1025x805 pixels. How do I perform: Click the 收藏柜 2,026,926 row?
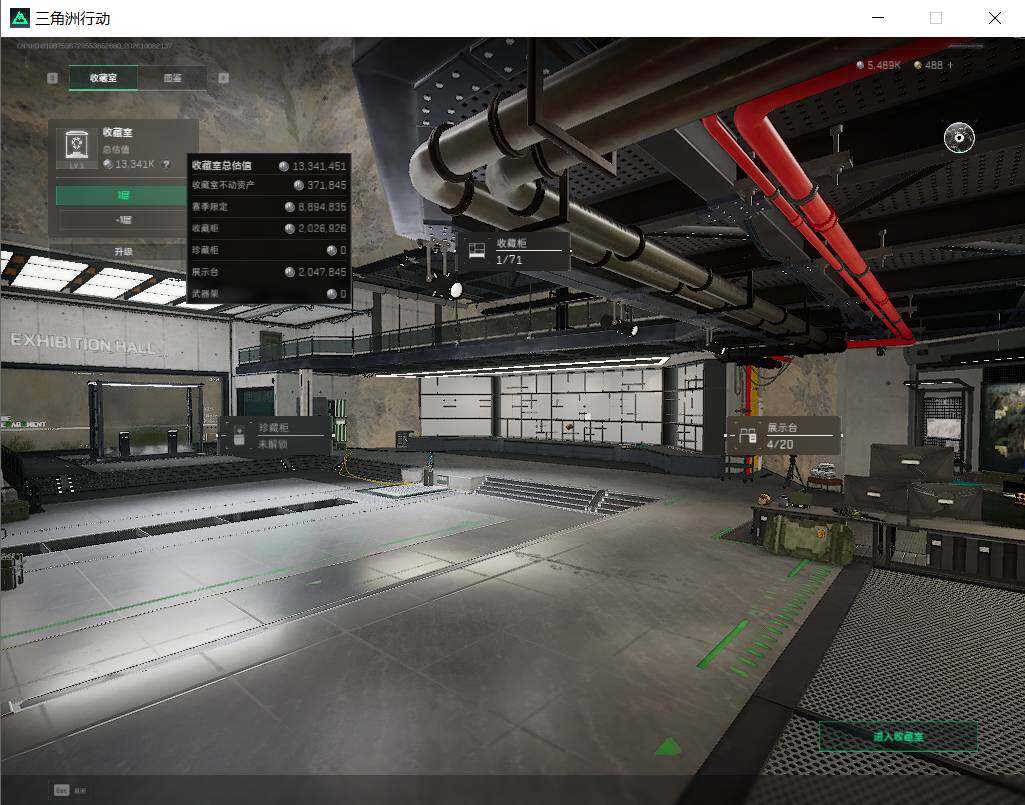pyautogui.click(x=269, y=229)
